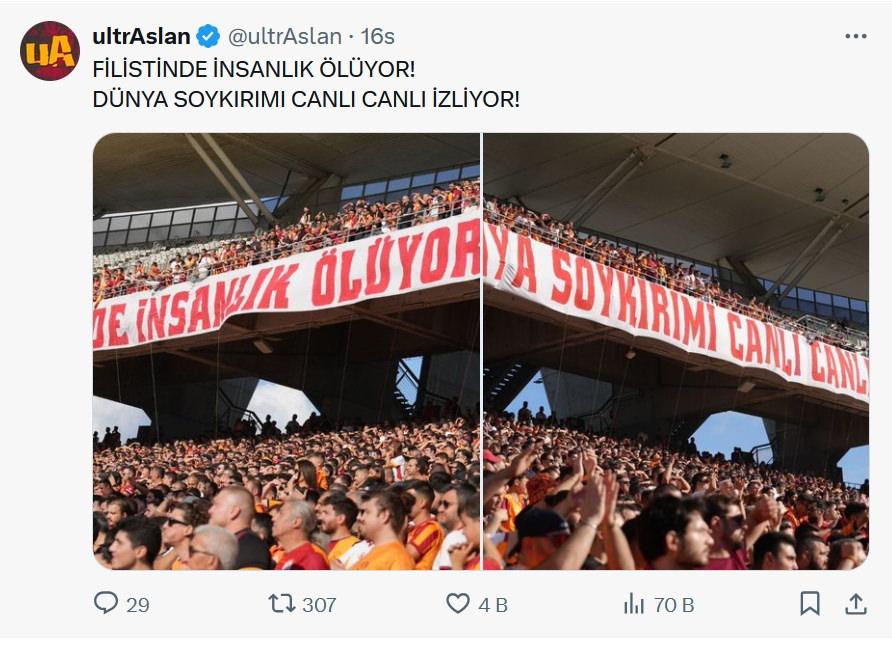Click the 16s timestamp link
The image size is (892, 645).
coord(378,36)
